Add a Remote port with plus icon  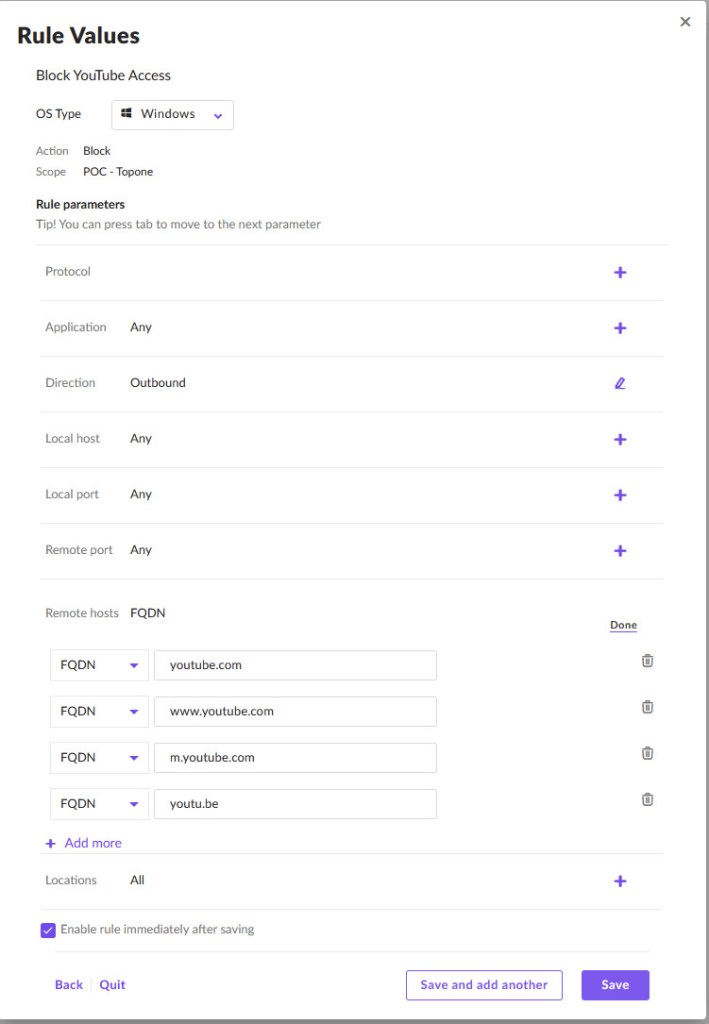(x=620, y=551)
